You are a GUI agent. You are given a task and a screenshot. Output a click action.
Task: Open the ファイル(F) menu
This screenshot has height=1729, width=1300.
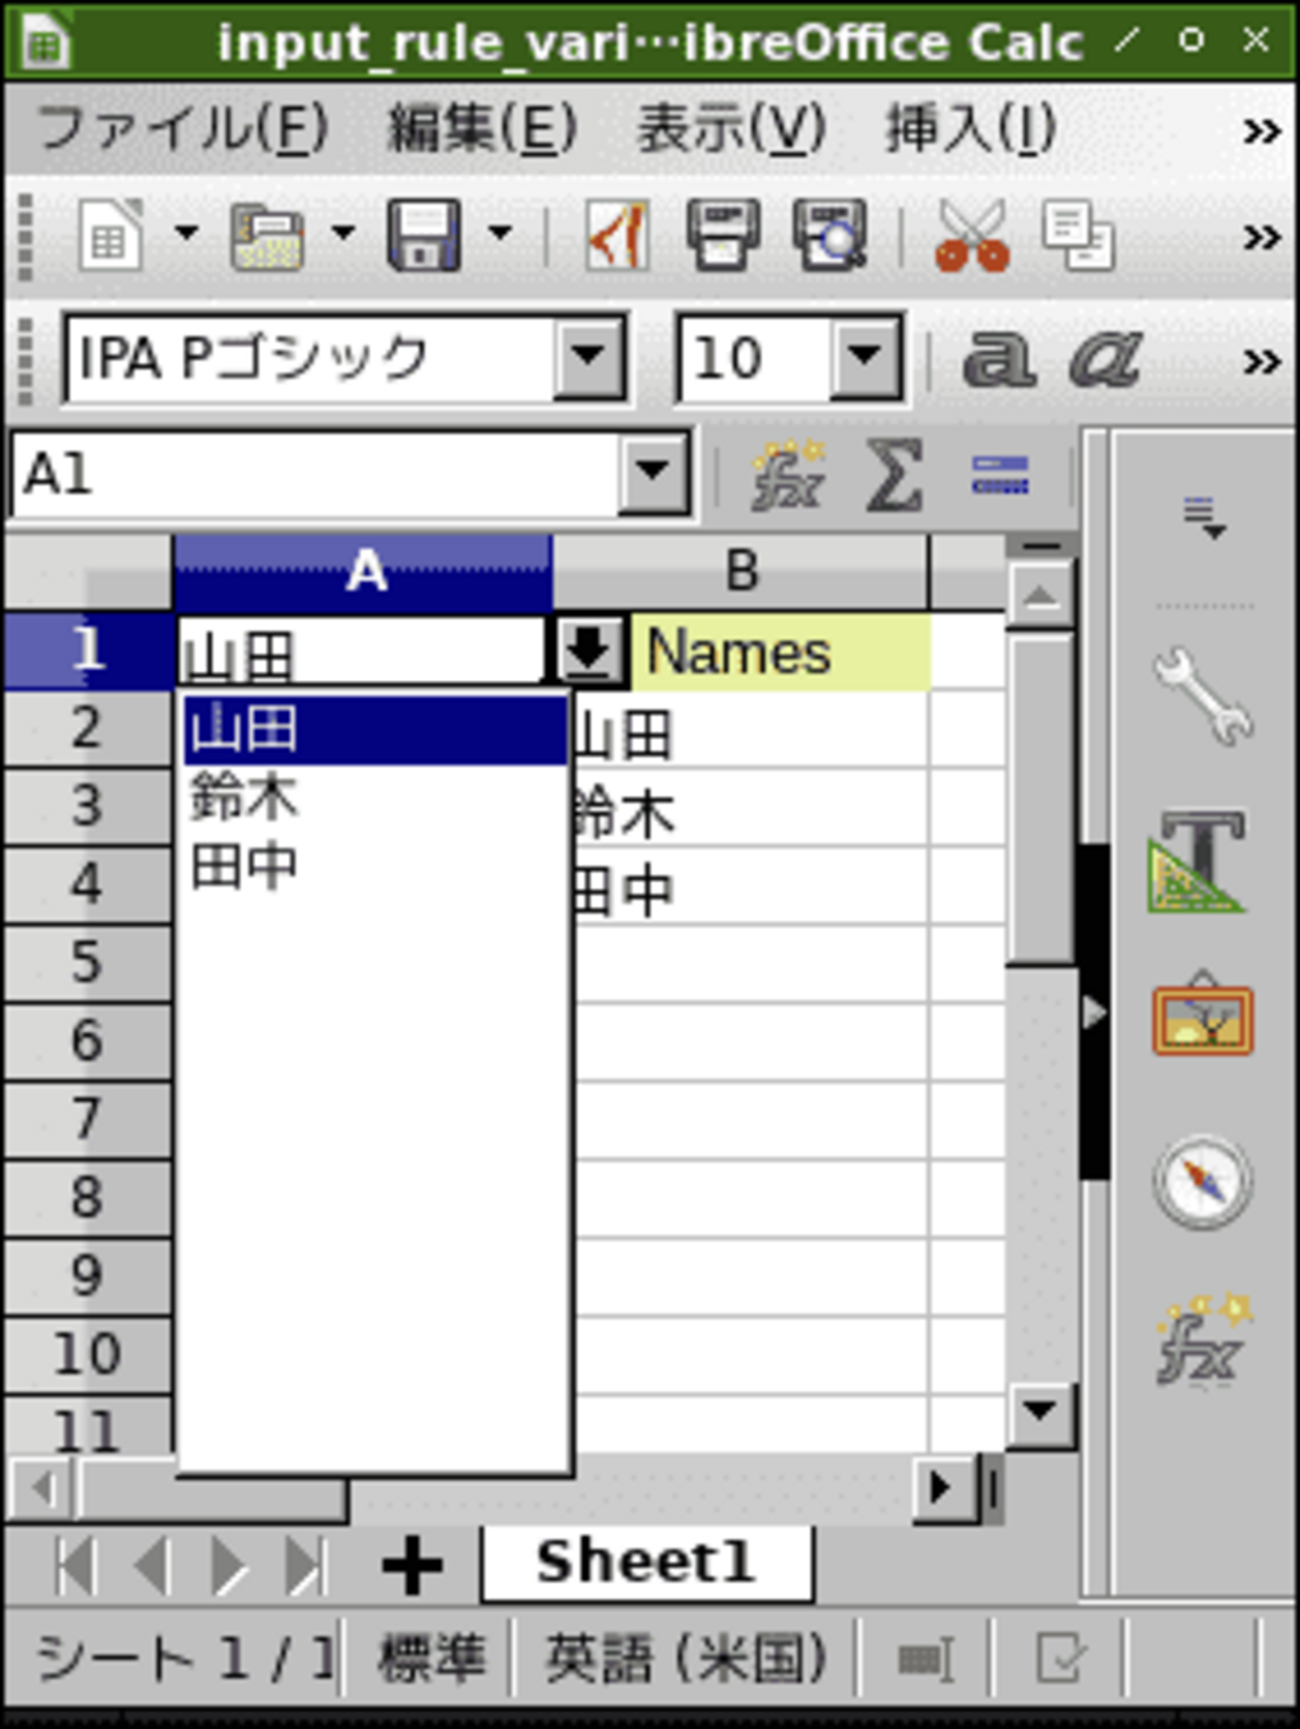(x=183, y=130)
